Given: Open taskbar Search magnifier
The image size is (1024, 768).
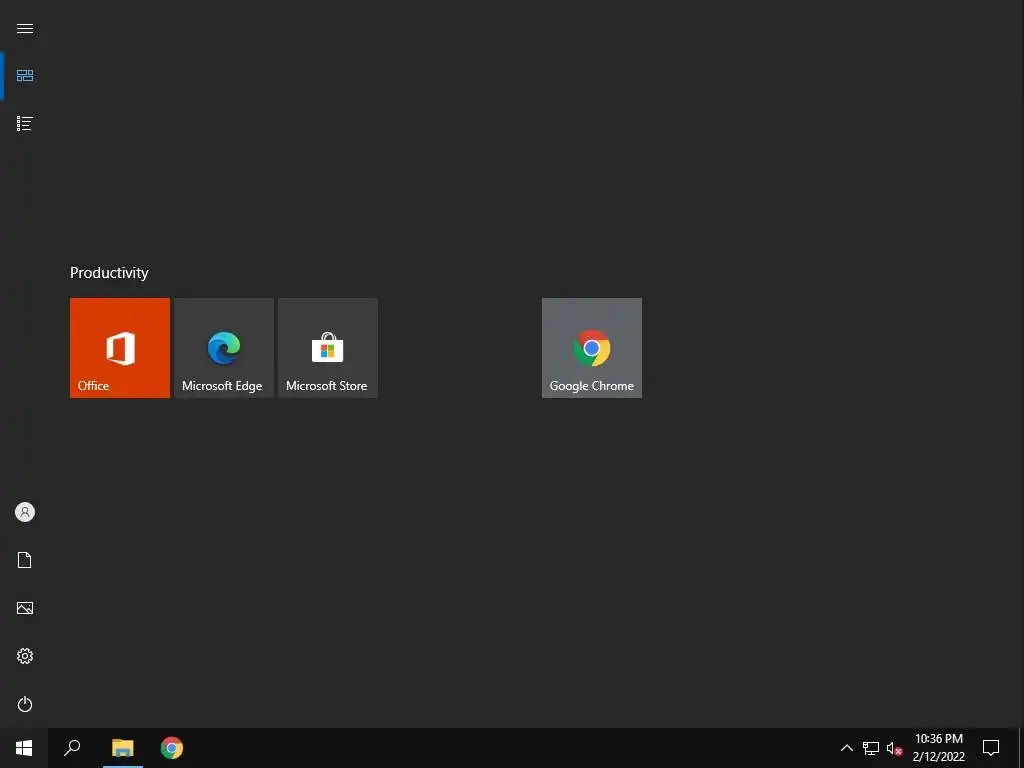Looking at the screenshot, I should [72, 748].
